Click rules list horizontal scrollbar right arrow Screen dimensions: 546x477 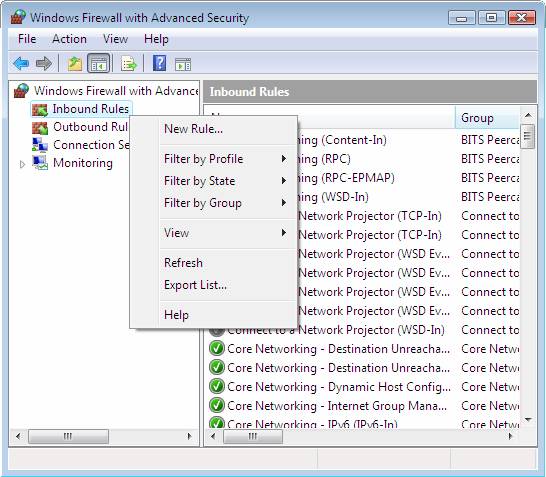click(510, 436)
